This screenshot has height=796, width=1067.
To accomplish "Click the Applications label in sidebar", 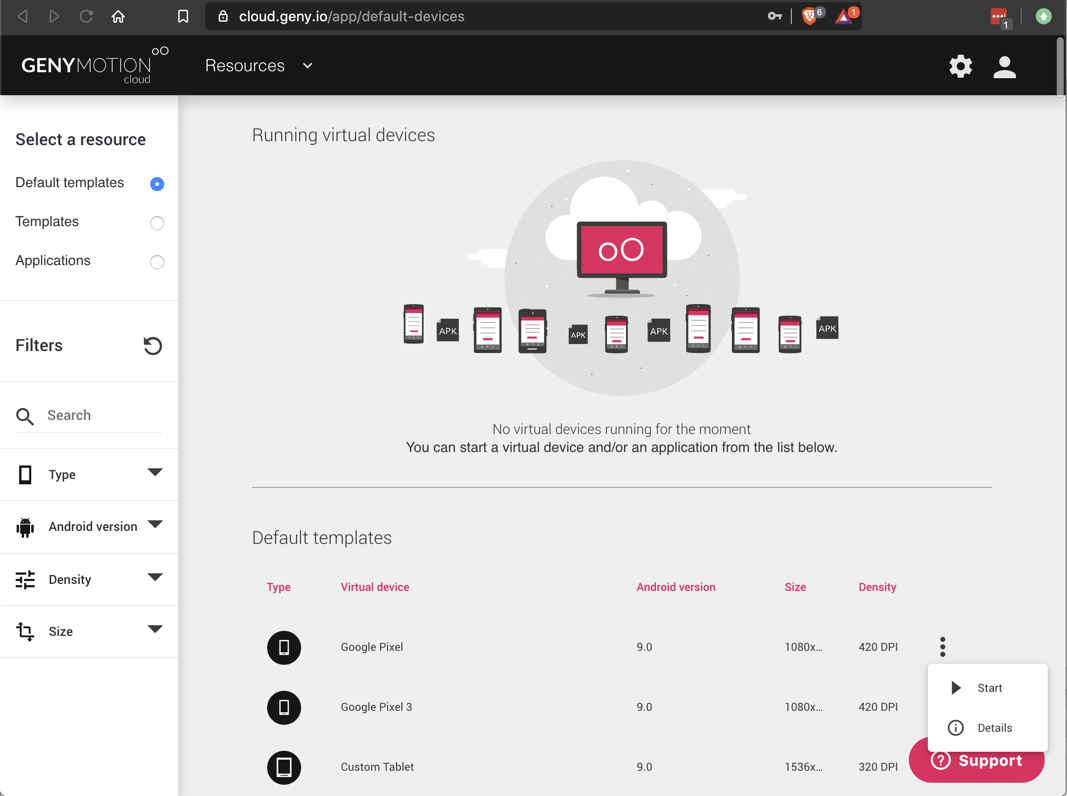I will tap(52, 261).
